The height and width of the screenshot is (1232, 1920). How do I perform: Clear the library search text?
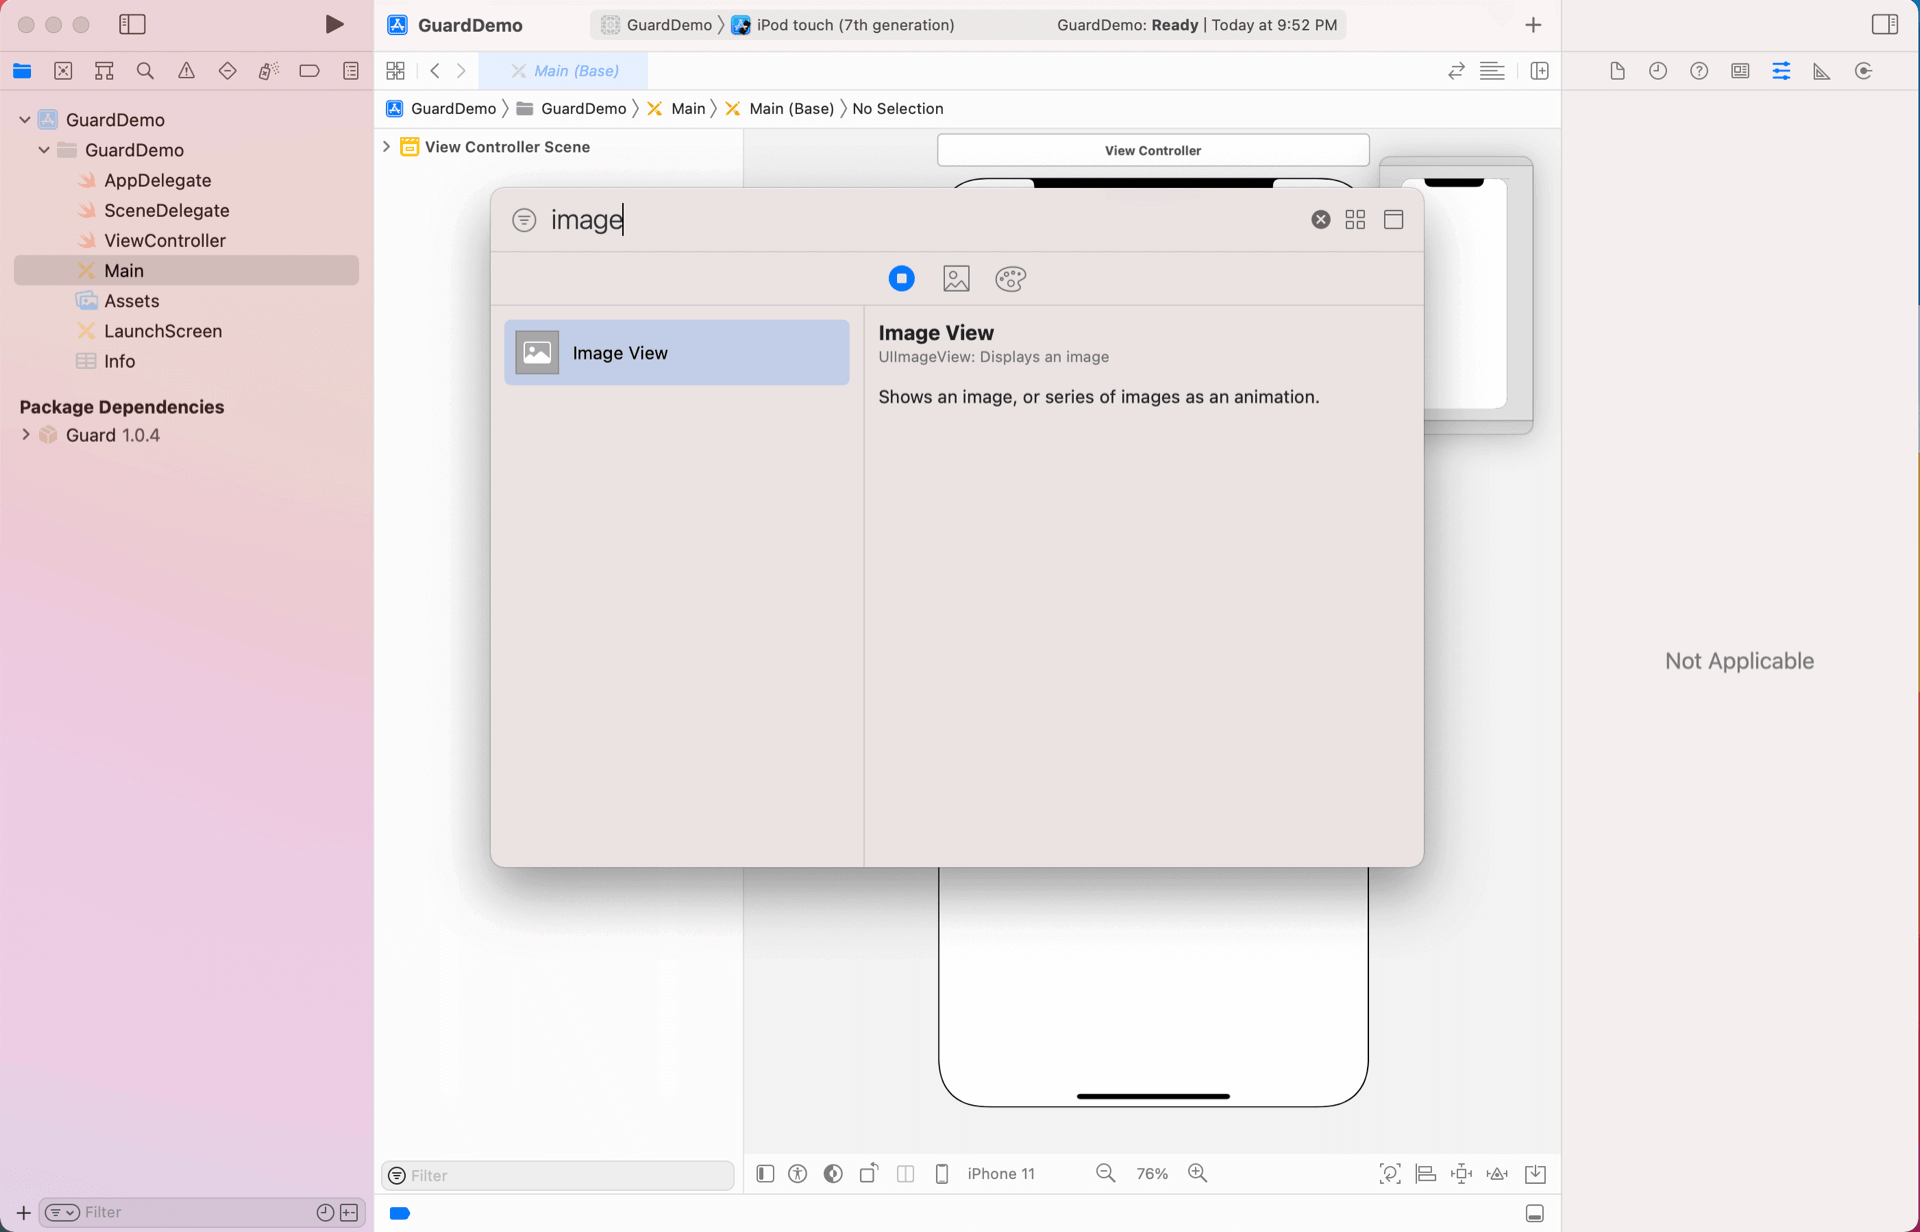coord(1320,220)
